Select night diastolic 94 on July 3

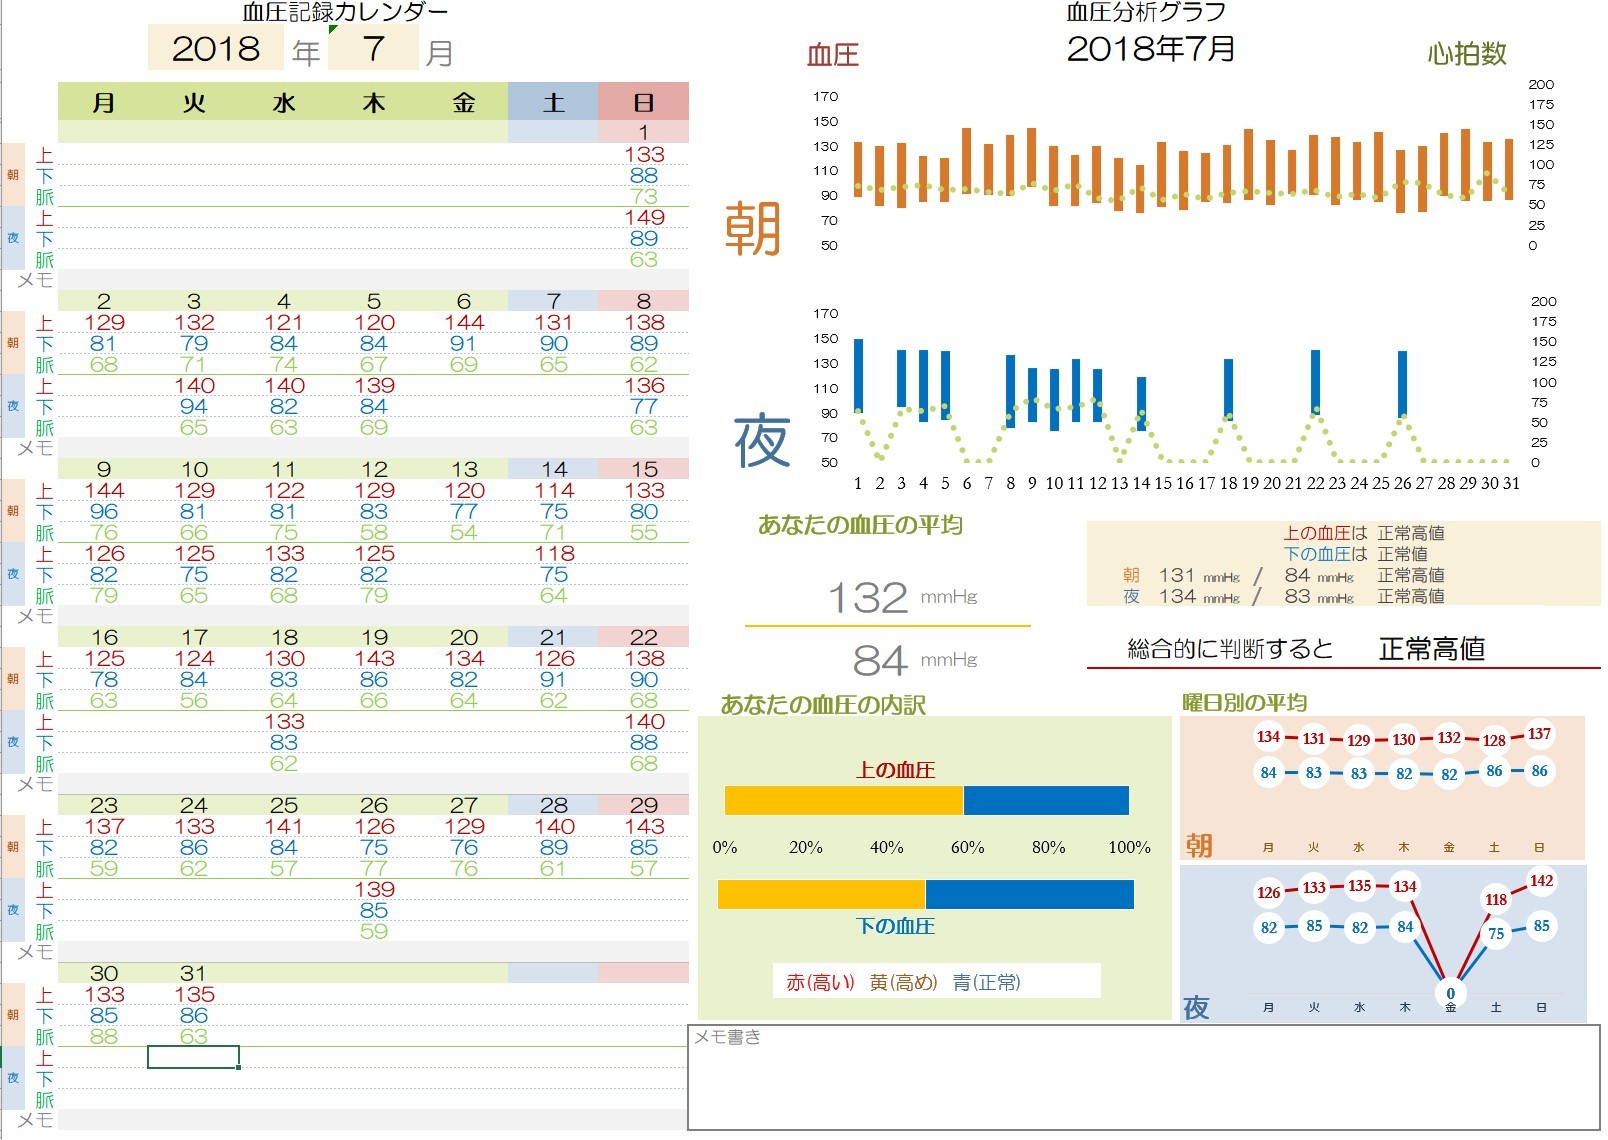(194, 406)
